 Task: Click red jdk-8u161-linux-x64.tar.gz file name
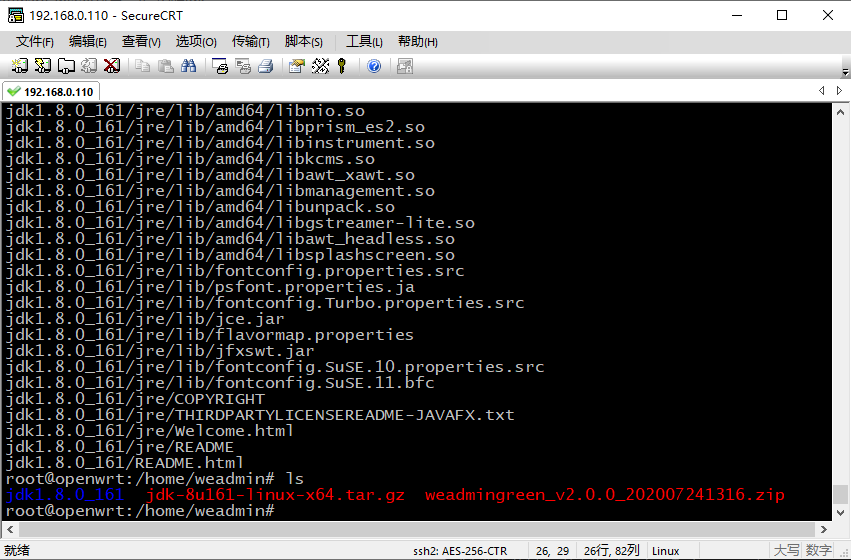coord(275,494)
